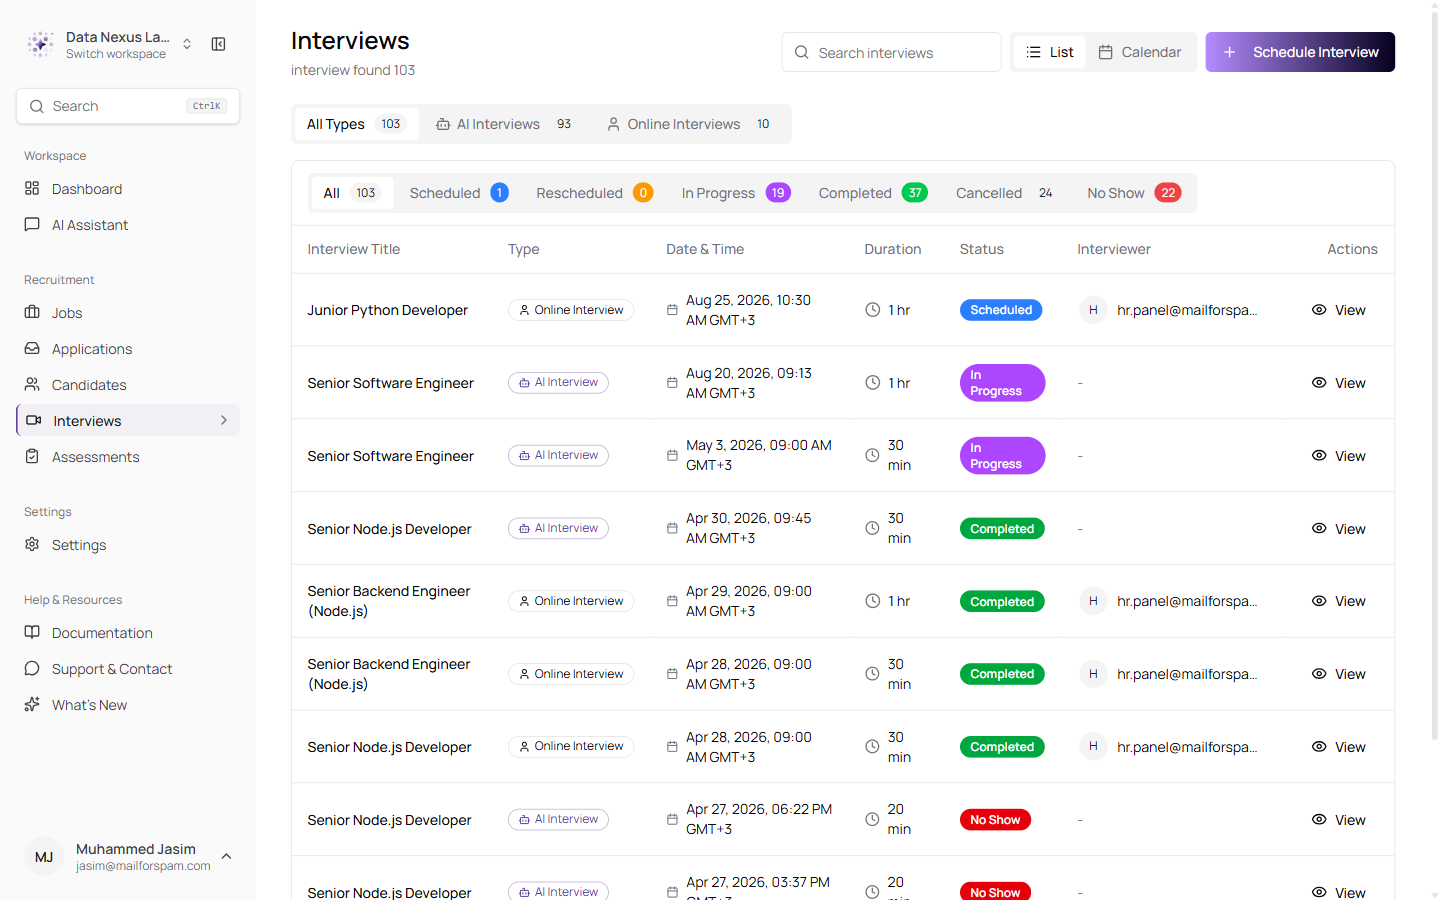Click Online Interview tag for Junior Python Developer
This screenshot has height=900, width=1440.
point(571,310)
